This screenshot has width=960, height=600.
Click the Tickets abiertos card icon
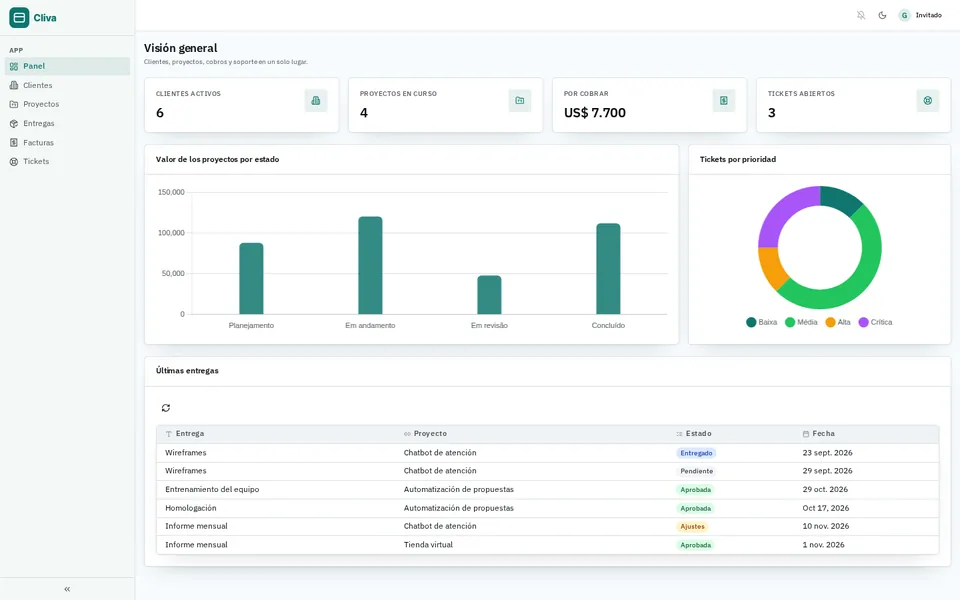pyautogui.click(x=928, y=100)
